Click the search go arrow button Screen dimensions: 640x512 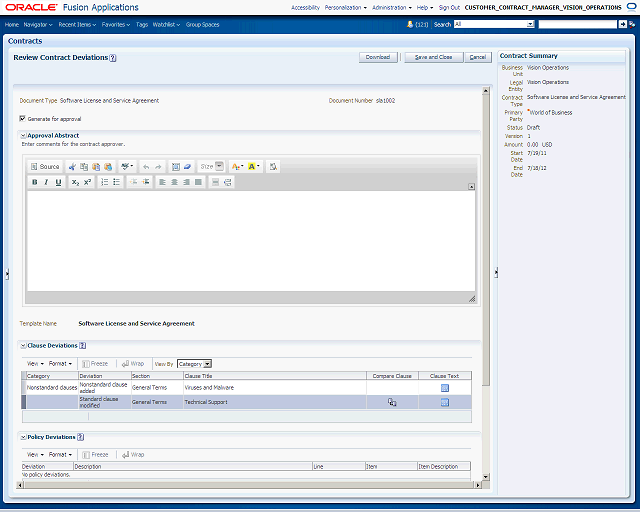tap(622, 24)
